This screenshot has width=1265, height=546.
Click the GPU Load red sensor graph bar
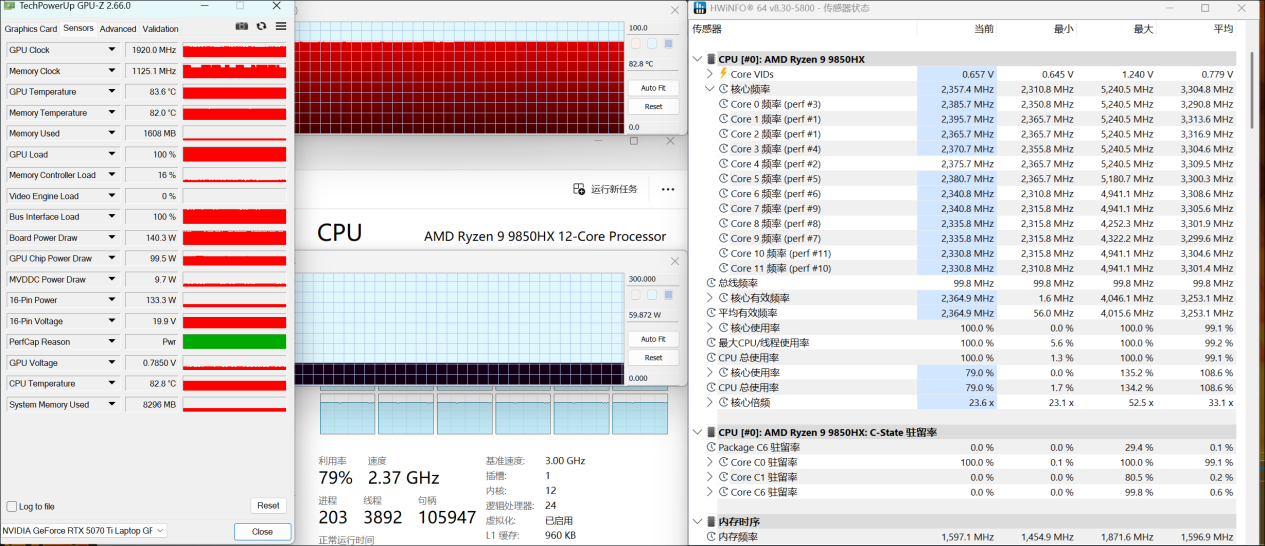point(234,154)
